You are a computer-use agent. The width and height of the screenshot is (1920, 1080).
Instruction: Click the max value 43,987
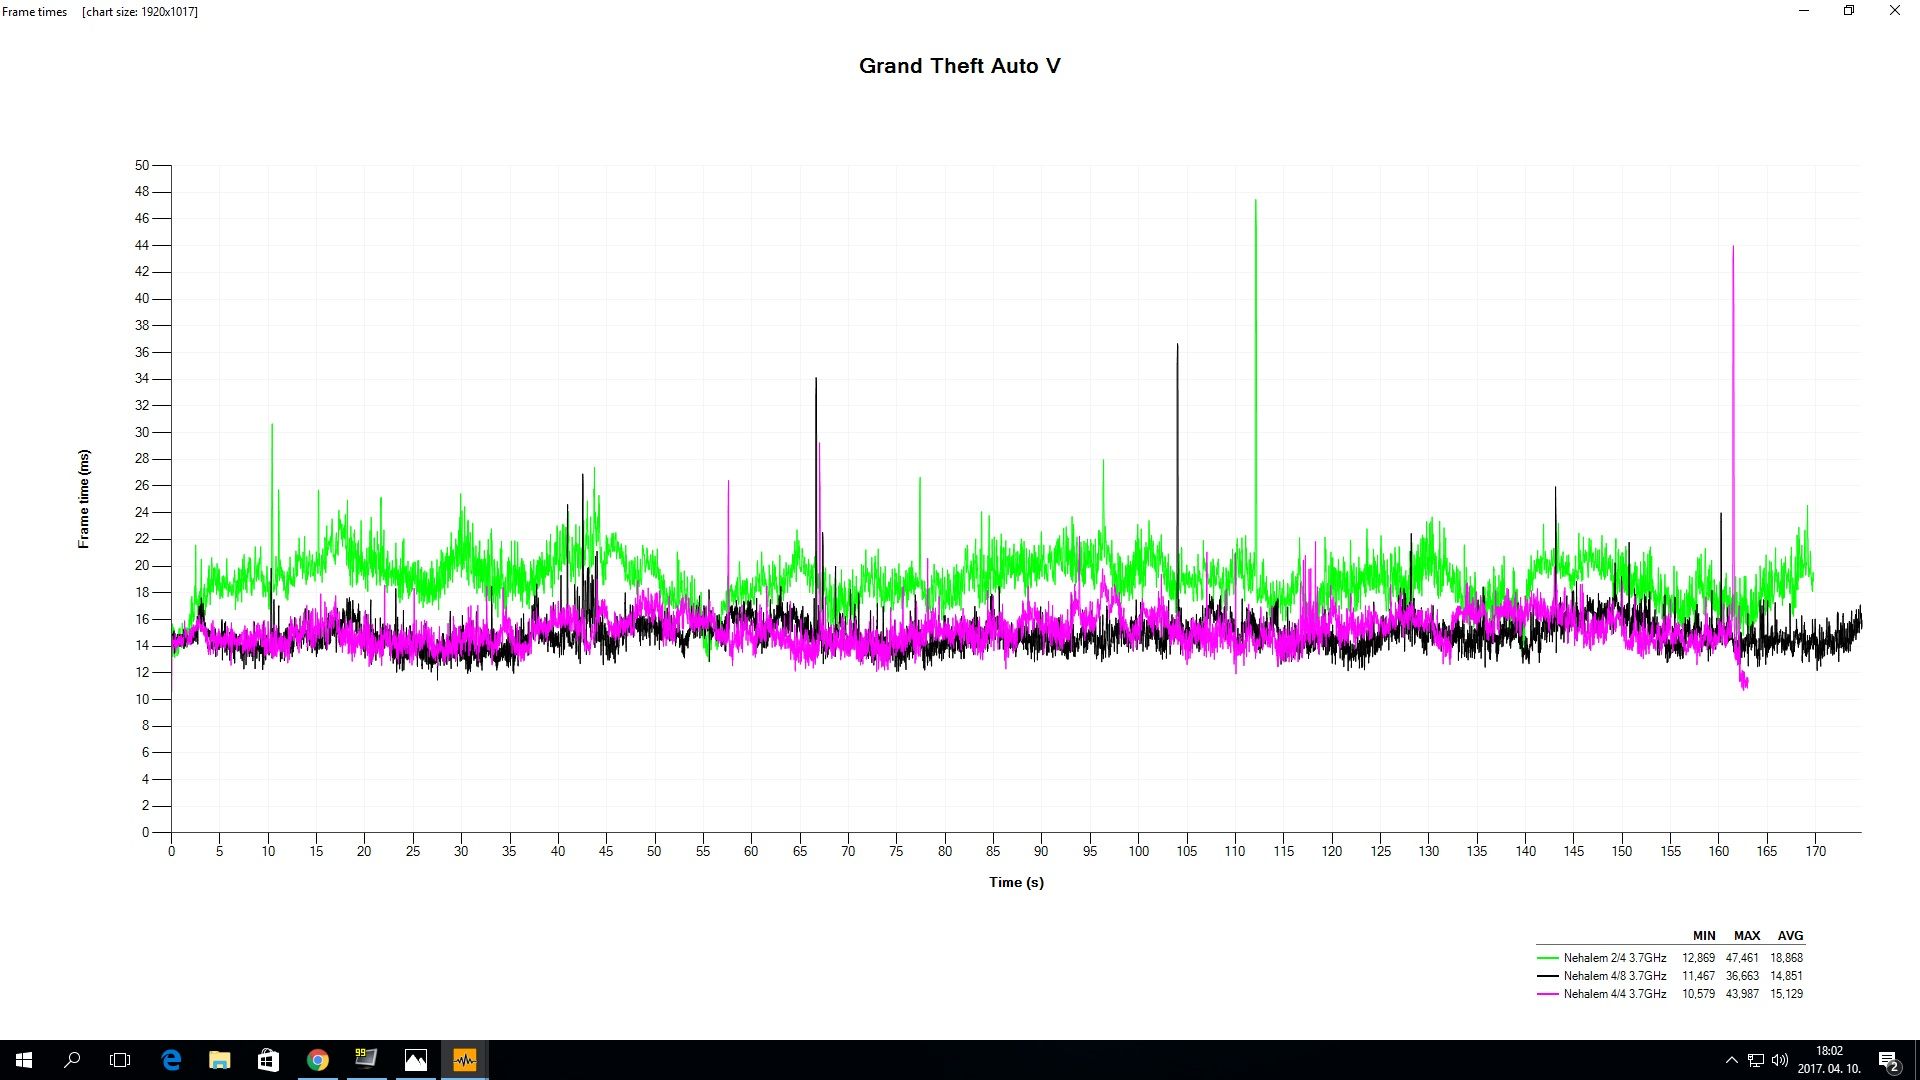pos(1742,994)
